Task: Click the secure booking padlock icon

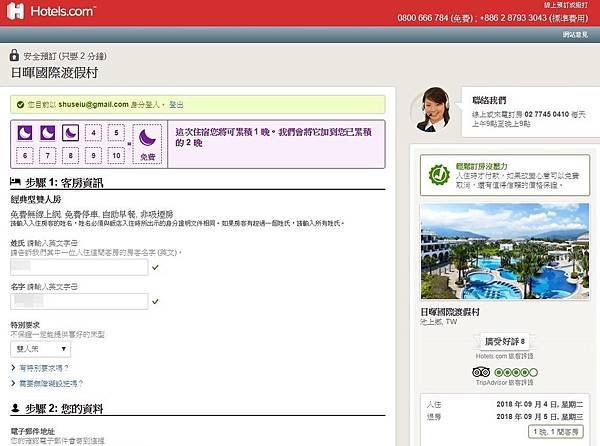Action: (14, 55)
